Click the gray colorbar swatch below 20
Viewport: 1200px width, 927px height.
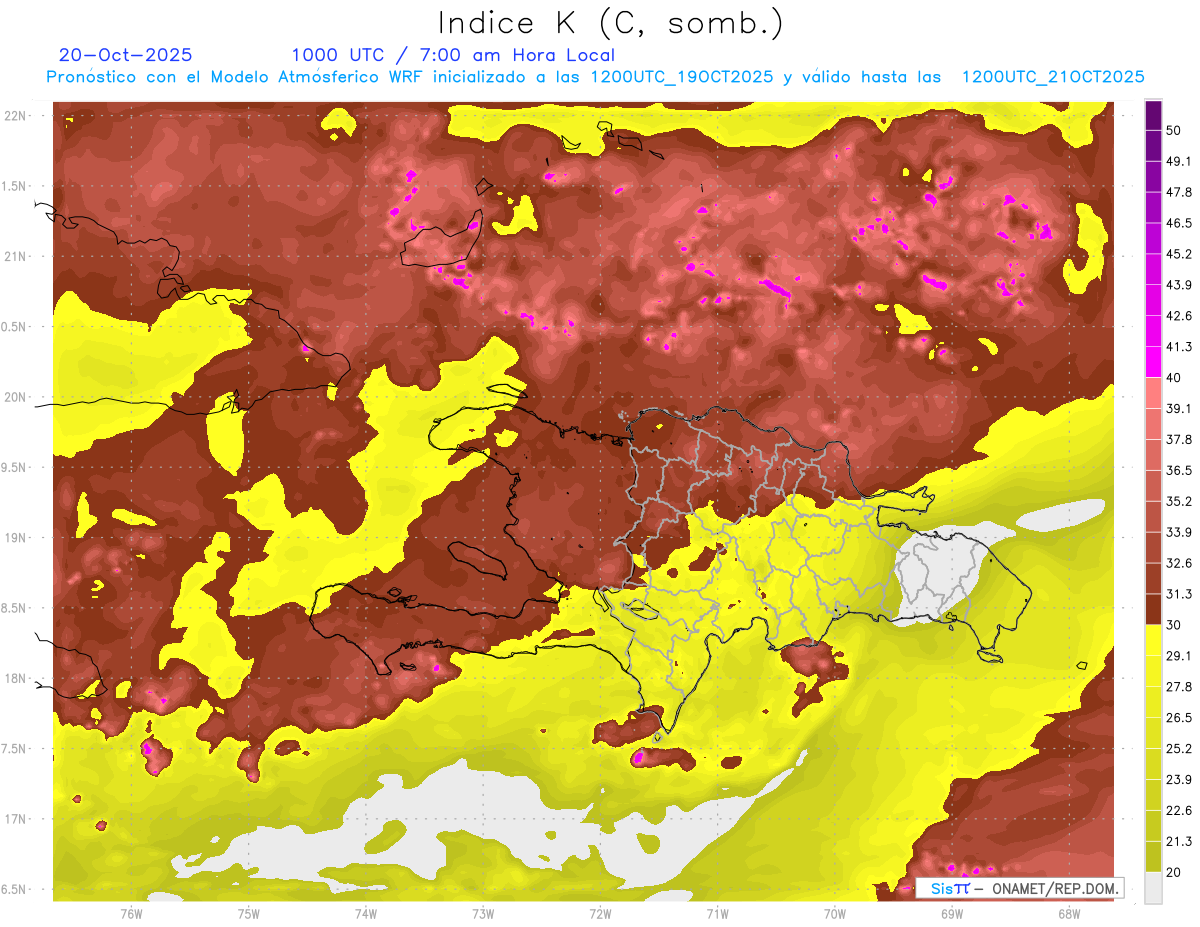[x=1153, y=887]
